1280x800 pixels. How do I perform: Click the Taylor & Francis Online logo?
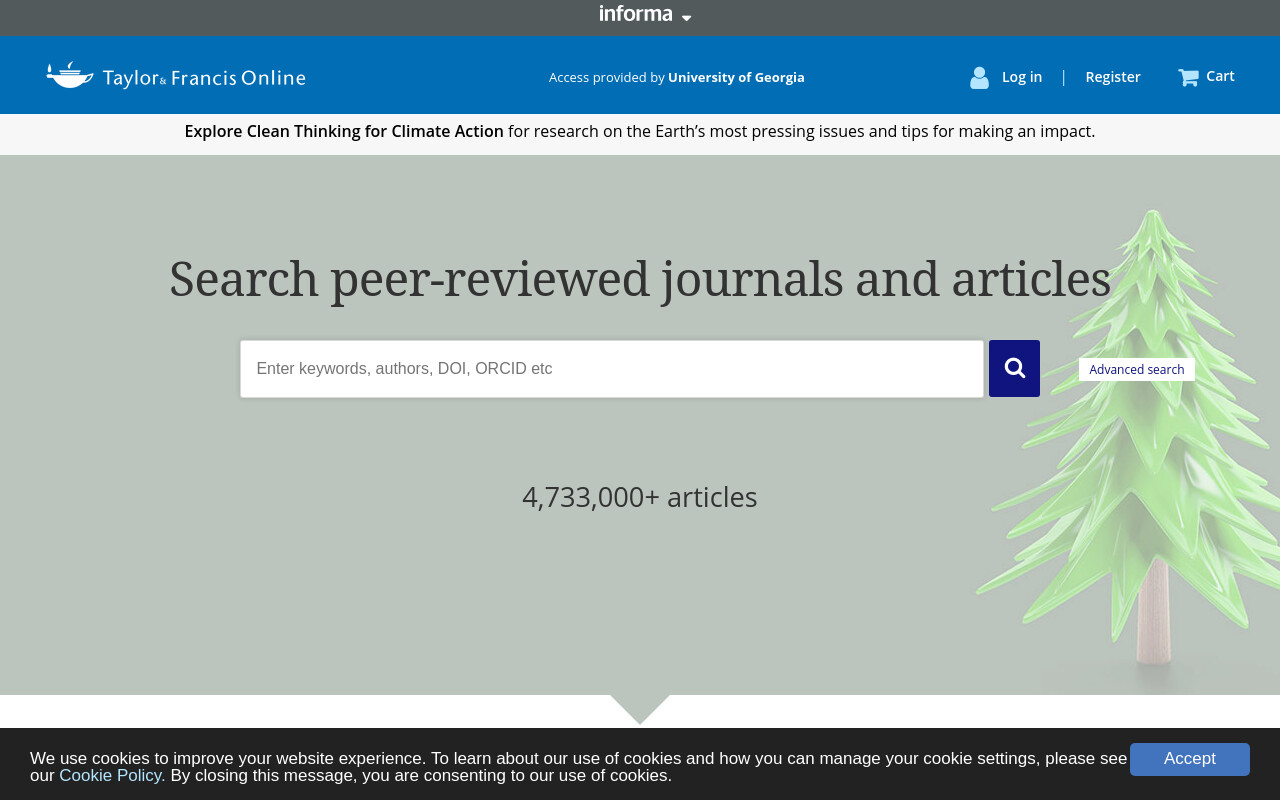[x=176, y=76]
